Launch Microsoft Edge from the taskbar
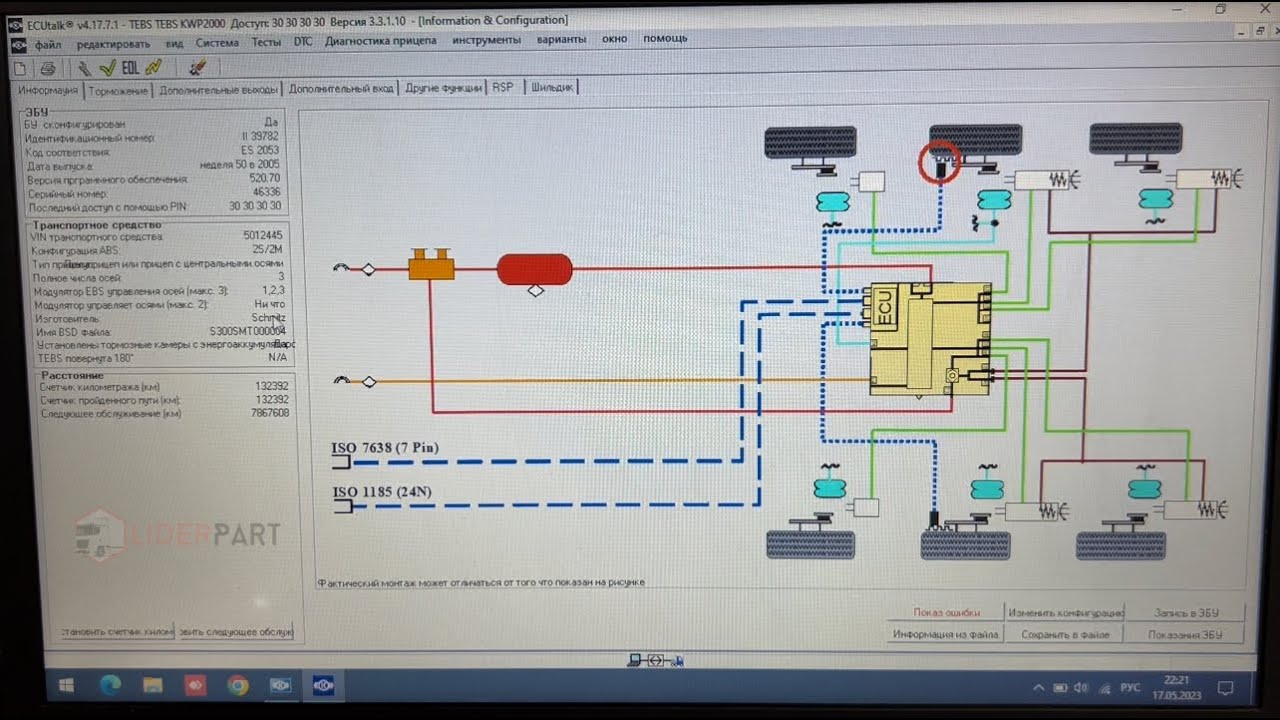 (x=110, y=686)
